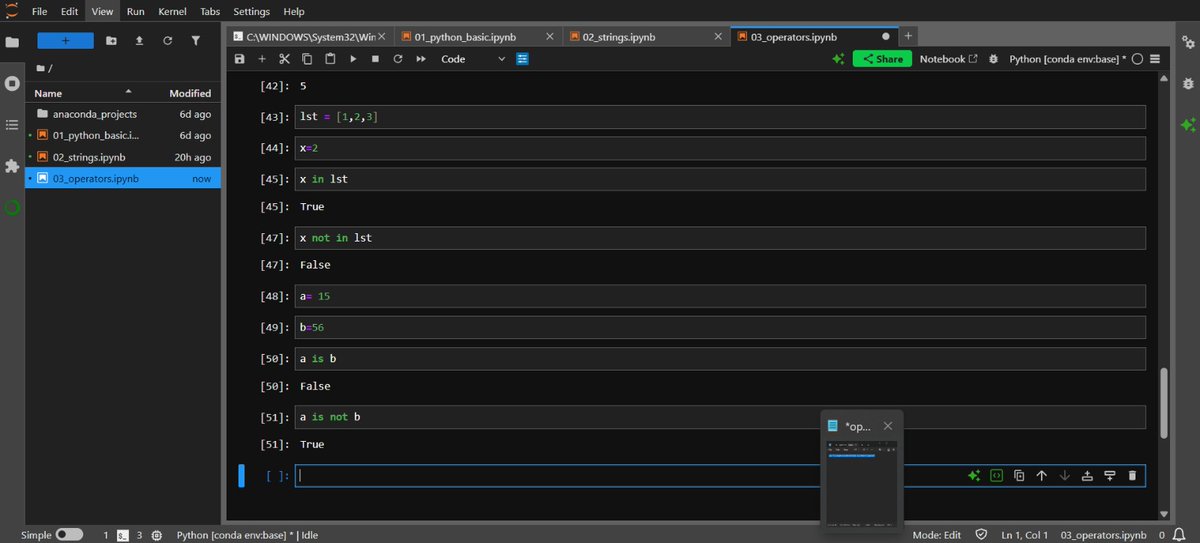Open notebook in Notebook interface link
1200x543 pixels.
[x=948, y=59]
